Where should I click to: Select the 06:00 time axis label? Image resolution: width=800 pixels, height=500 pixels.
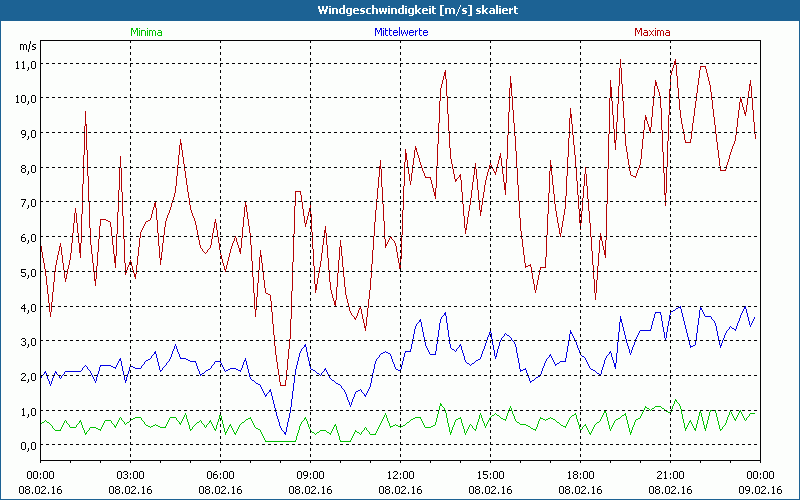(x=221, y=475)
